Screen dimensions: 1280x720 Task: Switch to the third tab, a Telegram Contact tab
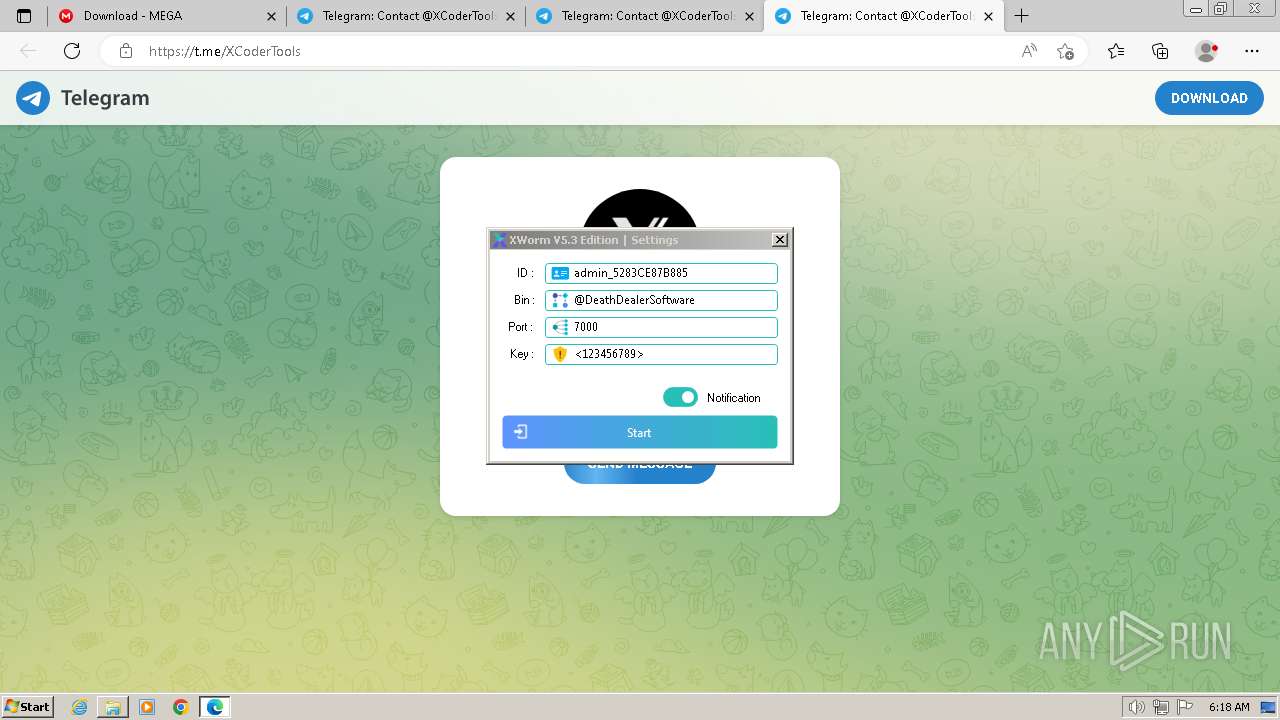coord(644,16)
